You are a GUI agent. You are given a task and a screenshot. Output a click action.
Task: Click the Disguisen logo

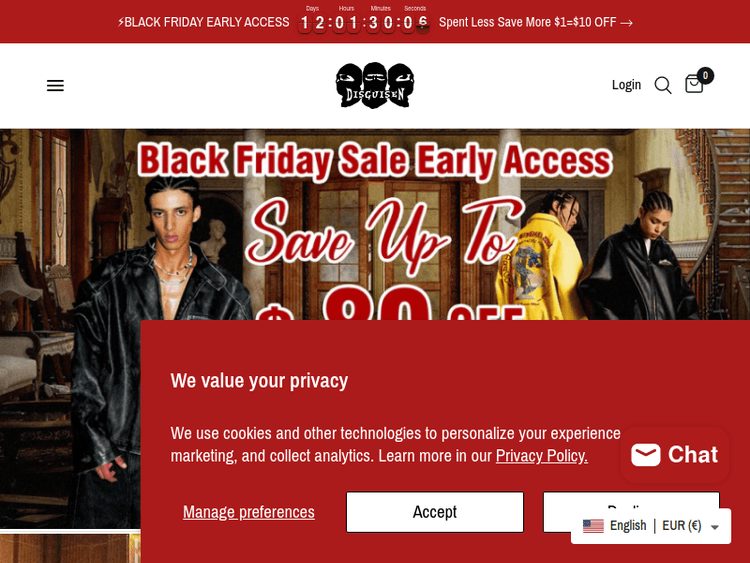(375, 86)
